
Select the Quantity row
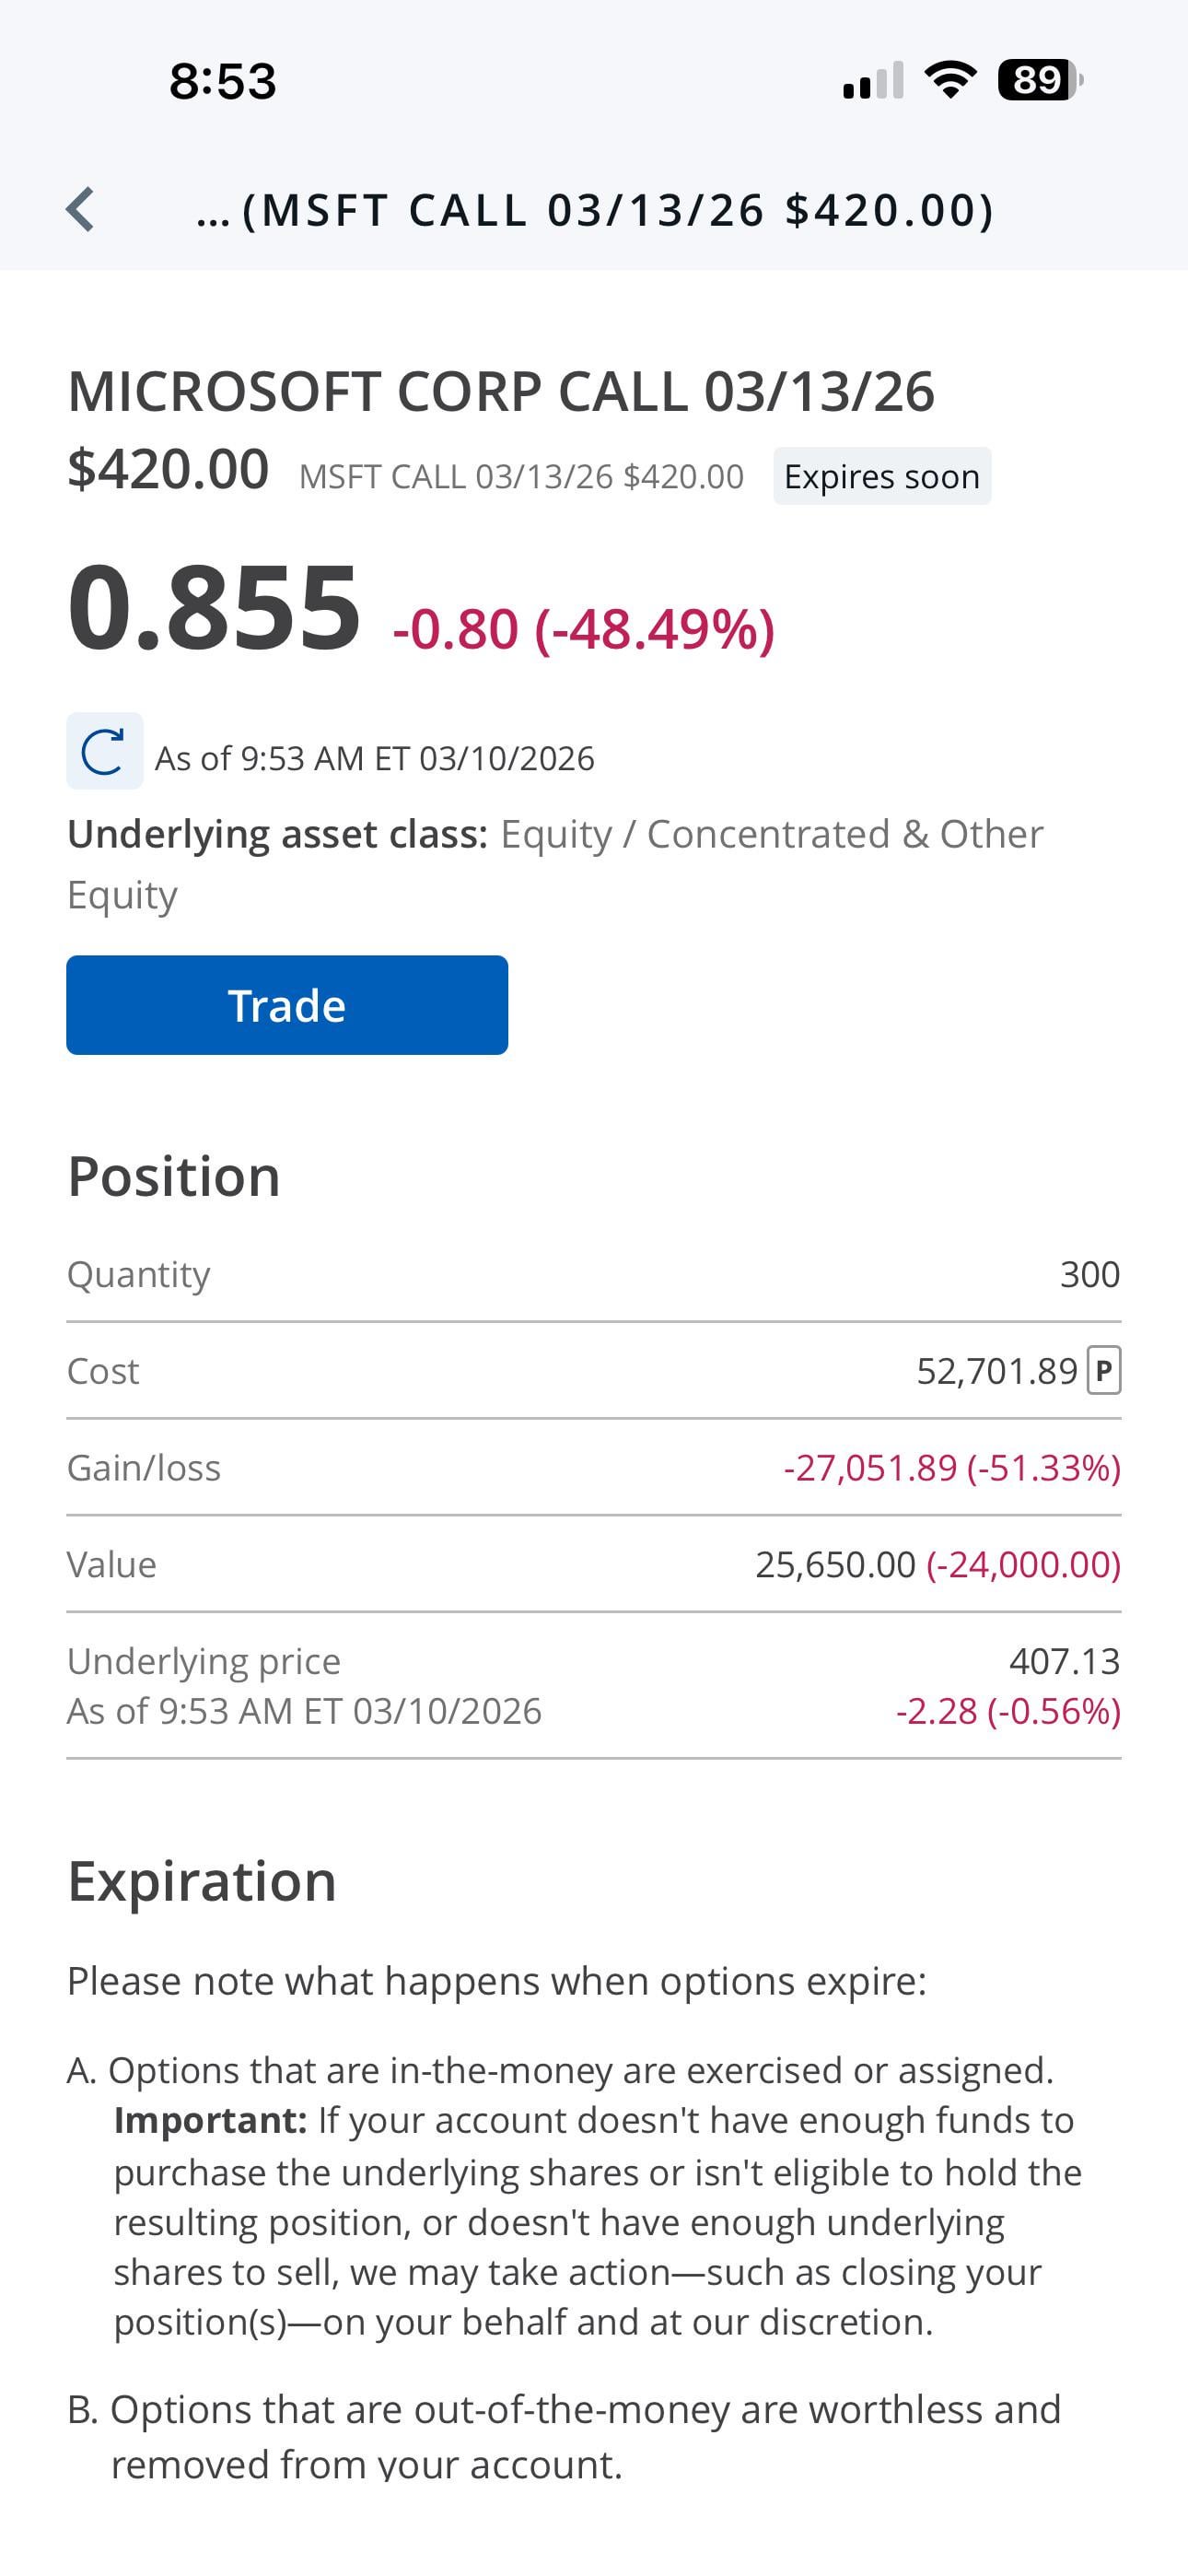point(593,1274)
